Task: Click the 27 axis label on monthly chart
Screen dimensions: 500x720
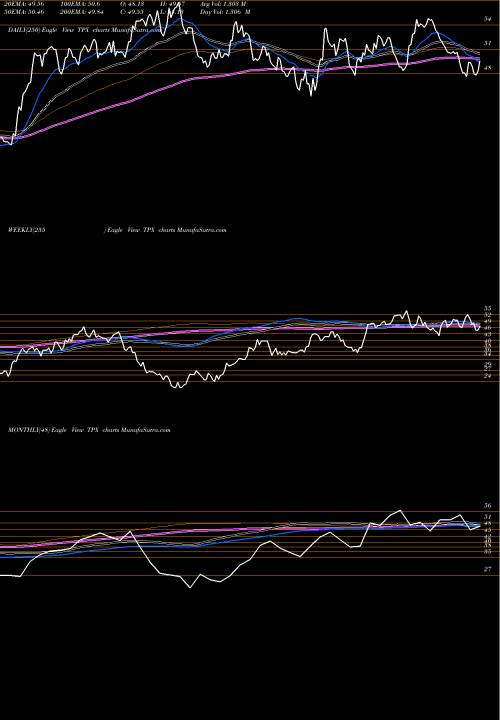Action: pos(488,569)
